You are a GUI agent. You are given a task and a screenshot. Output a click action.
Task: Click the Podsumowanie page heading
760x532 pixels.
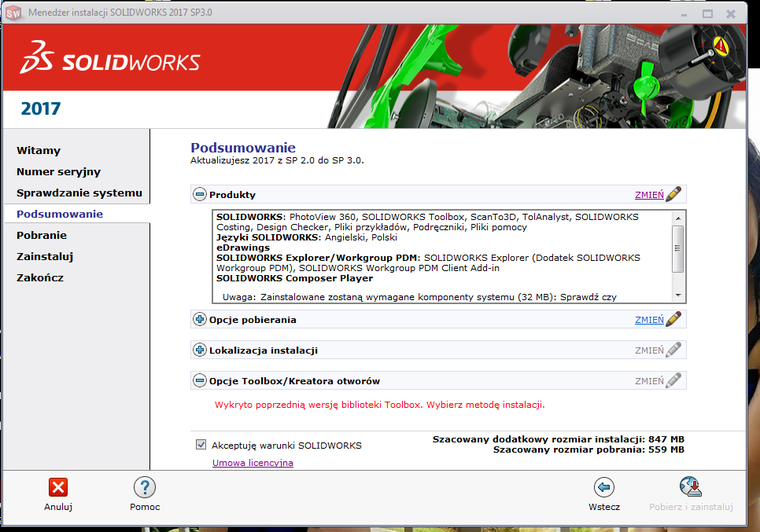point(243,148)
